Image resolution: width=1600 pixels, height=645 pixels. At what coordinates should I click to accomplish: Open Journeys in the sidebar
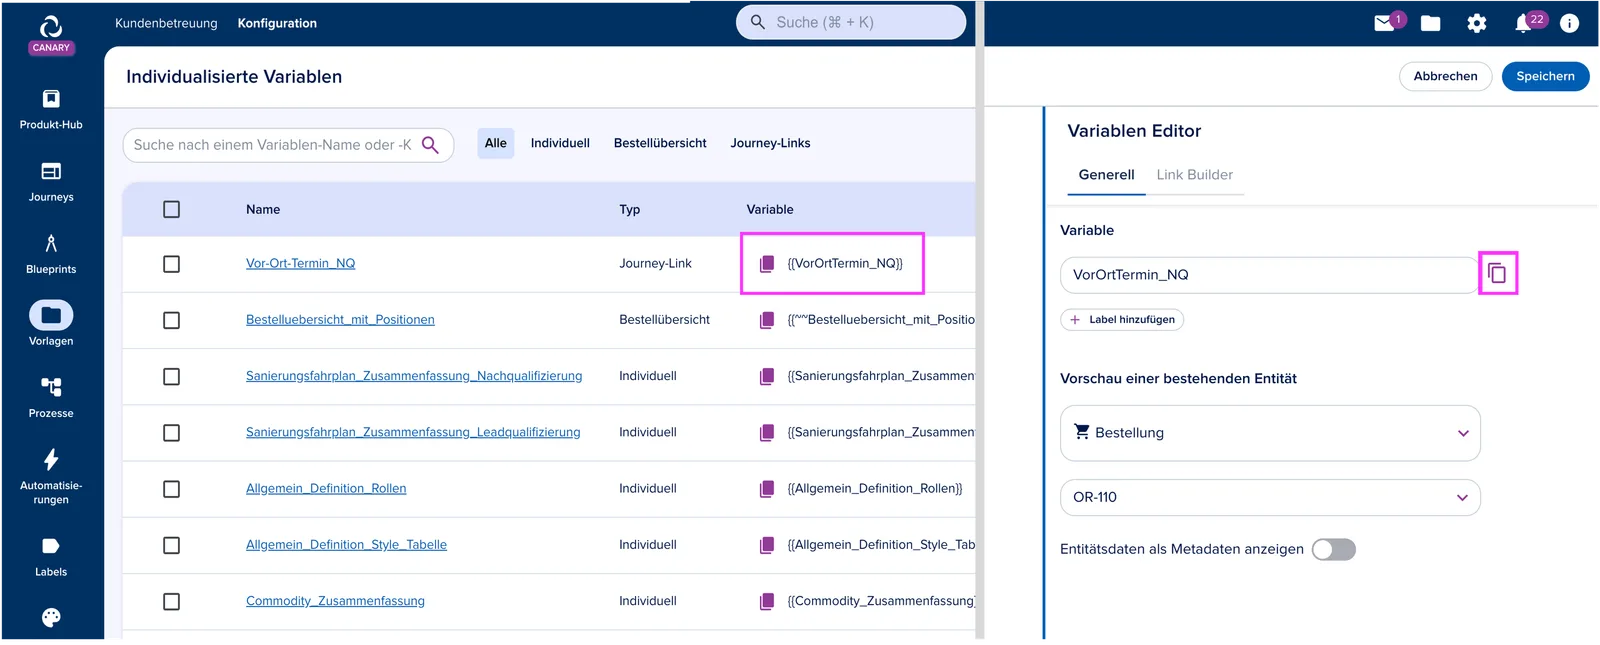click(x=51, y=181)
